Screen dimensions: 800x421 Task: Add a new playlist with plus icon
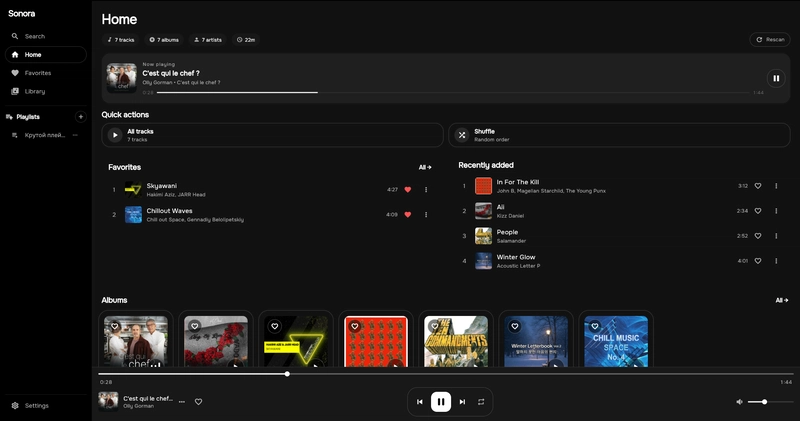click(x=81, y=117)
